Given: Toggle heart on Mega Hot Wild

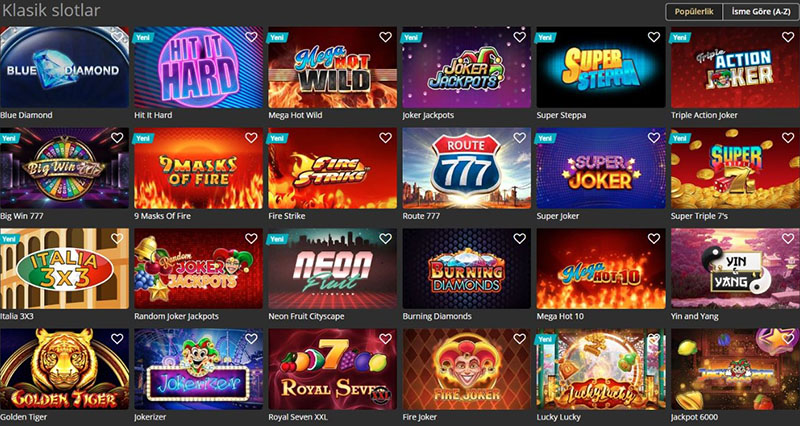Looking at the screenshot, I should (385, 37).
